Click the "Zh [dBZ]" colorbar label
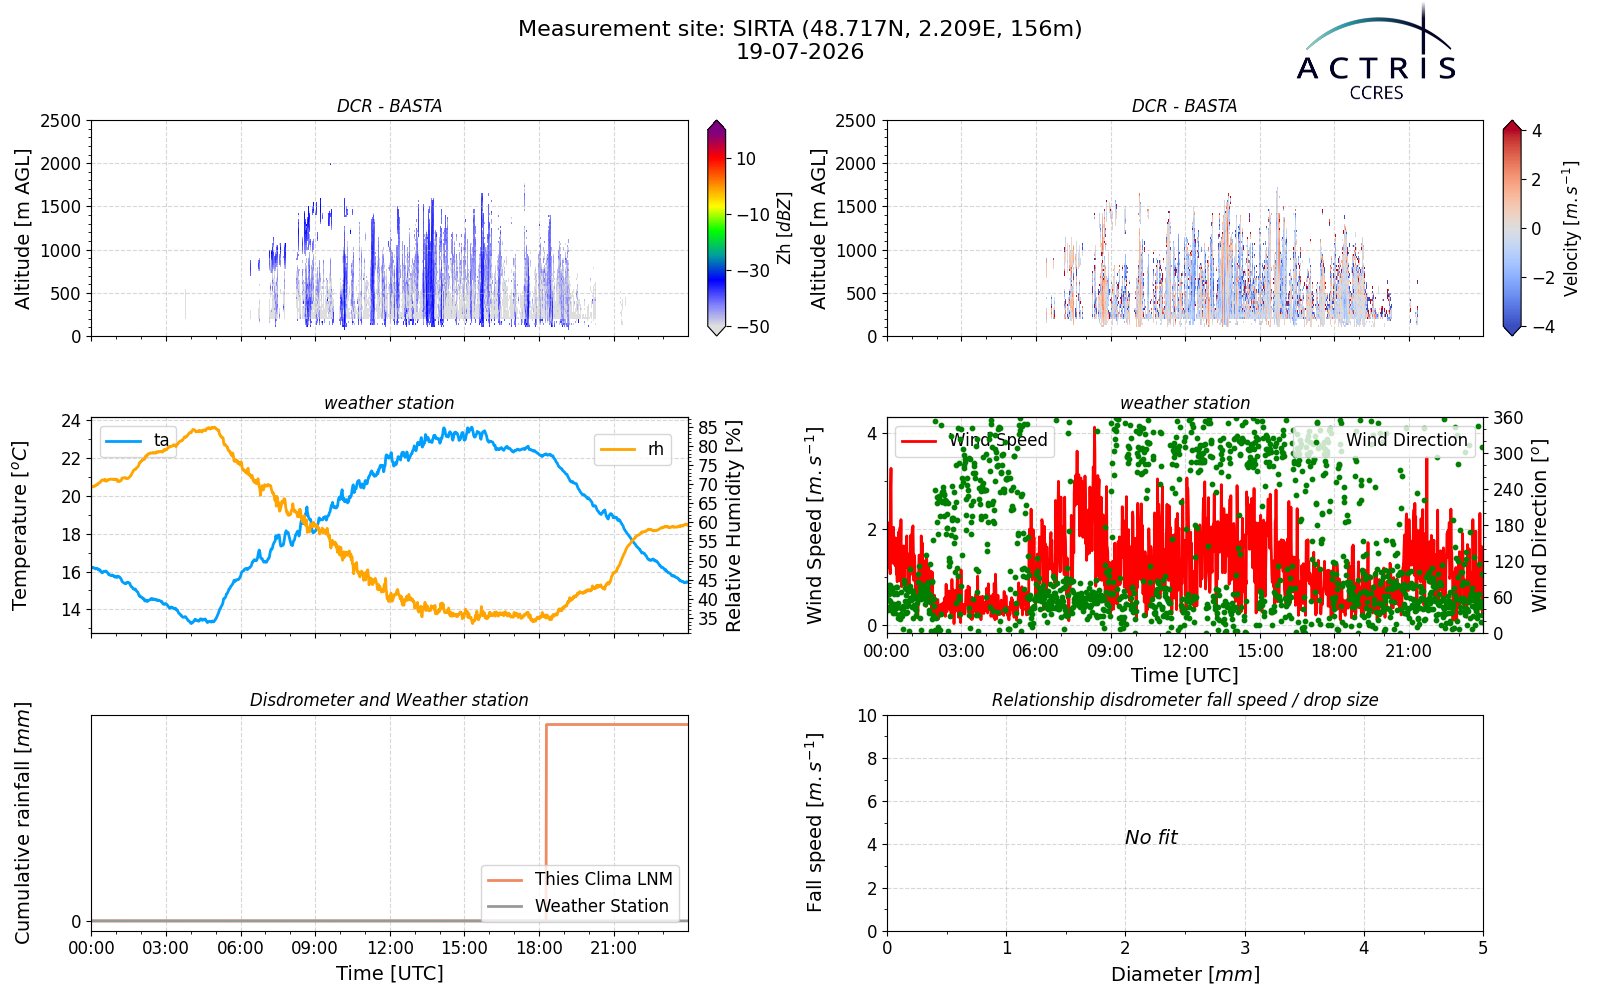This screenshot has width=1600, height=1000. 784,228
